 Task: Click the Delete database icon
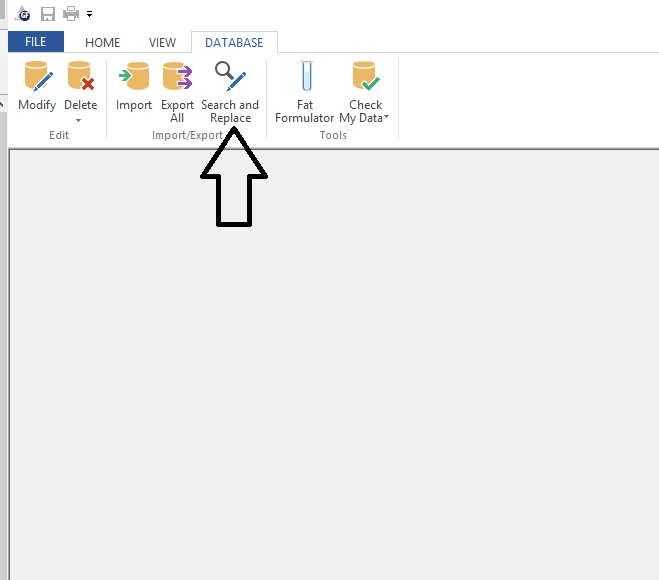[81, 76]
